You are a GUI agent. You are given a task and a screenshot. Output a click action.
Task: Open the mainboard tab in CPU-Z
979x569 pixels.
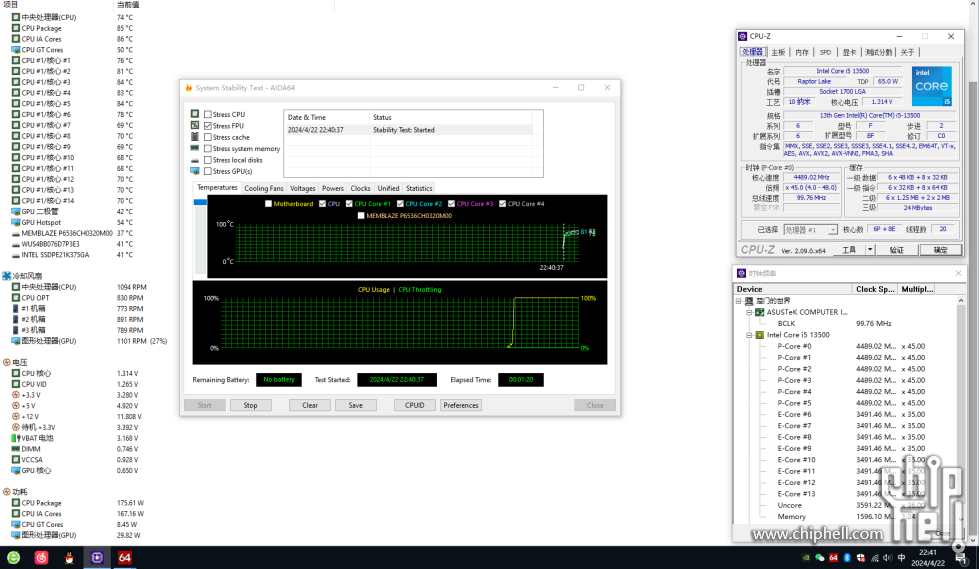[778, 52]
